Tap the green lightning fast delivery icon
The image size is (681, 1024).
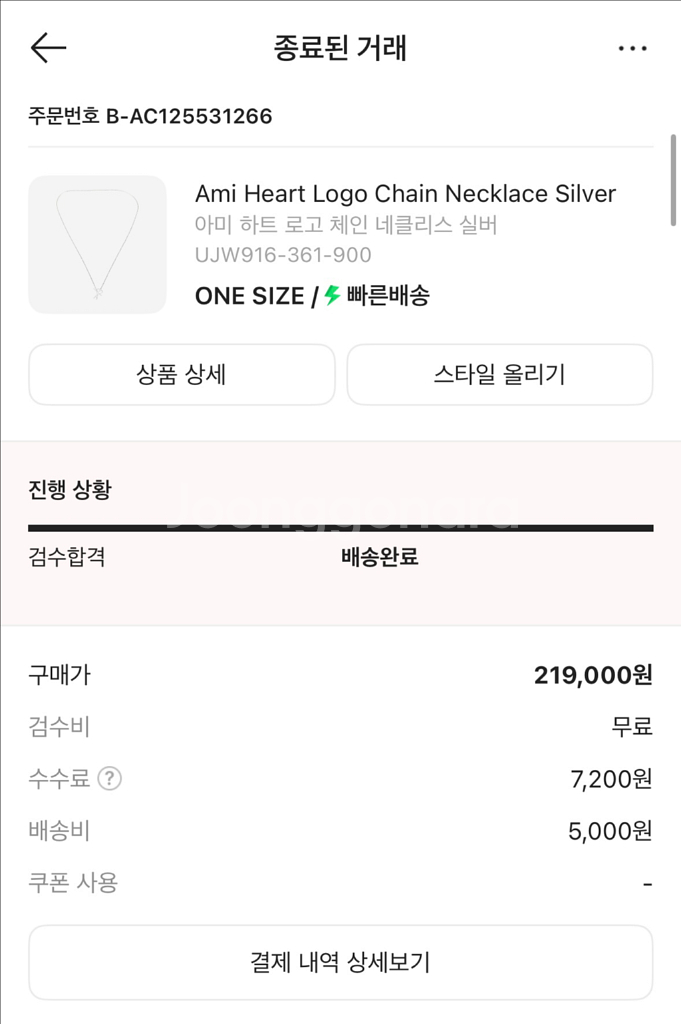point(332,295)
